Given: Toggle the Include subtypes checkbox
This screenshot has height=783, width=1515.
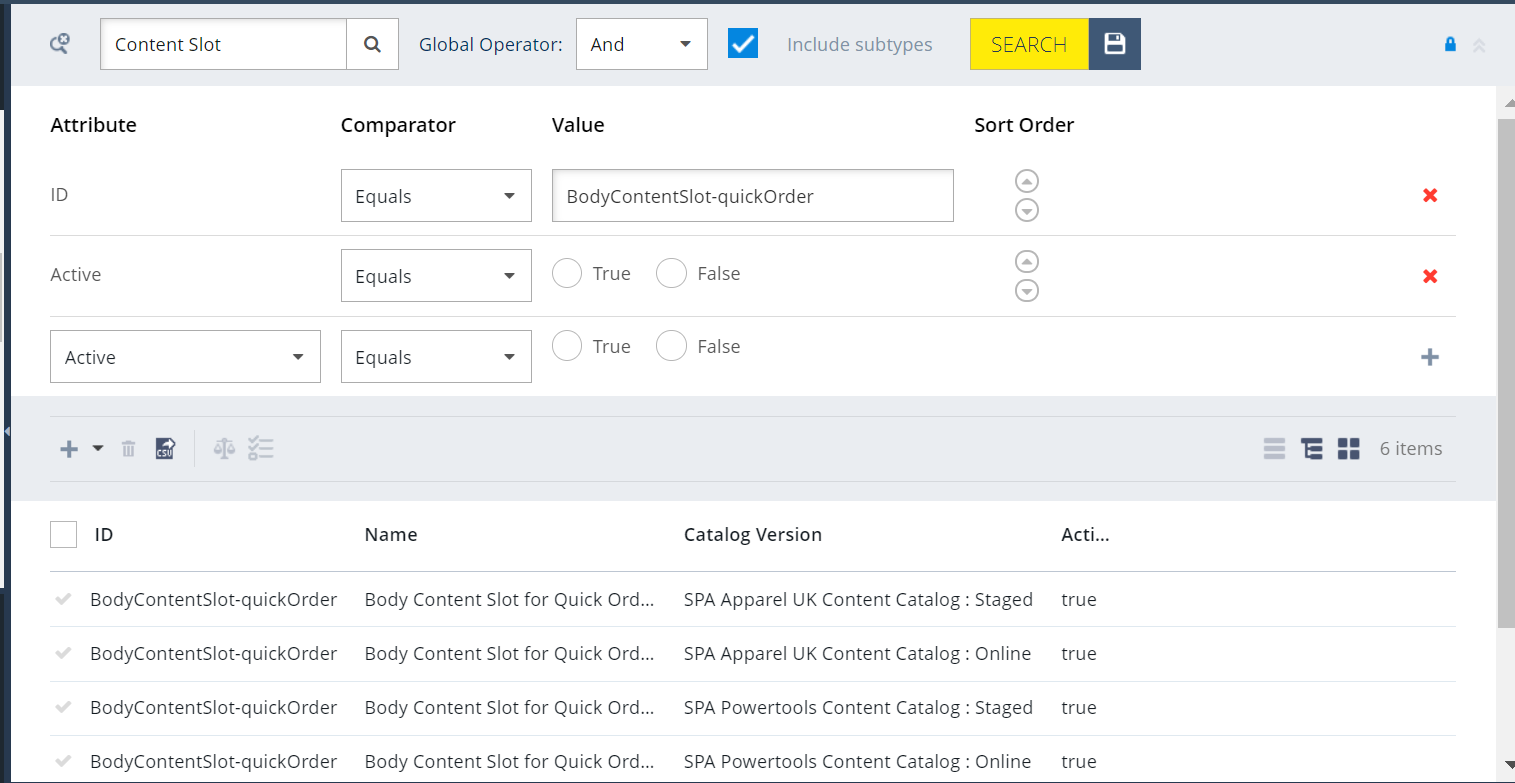Looking at the screenshot, I should pos(742,44).
